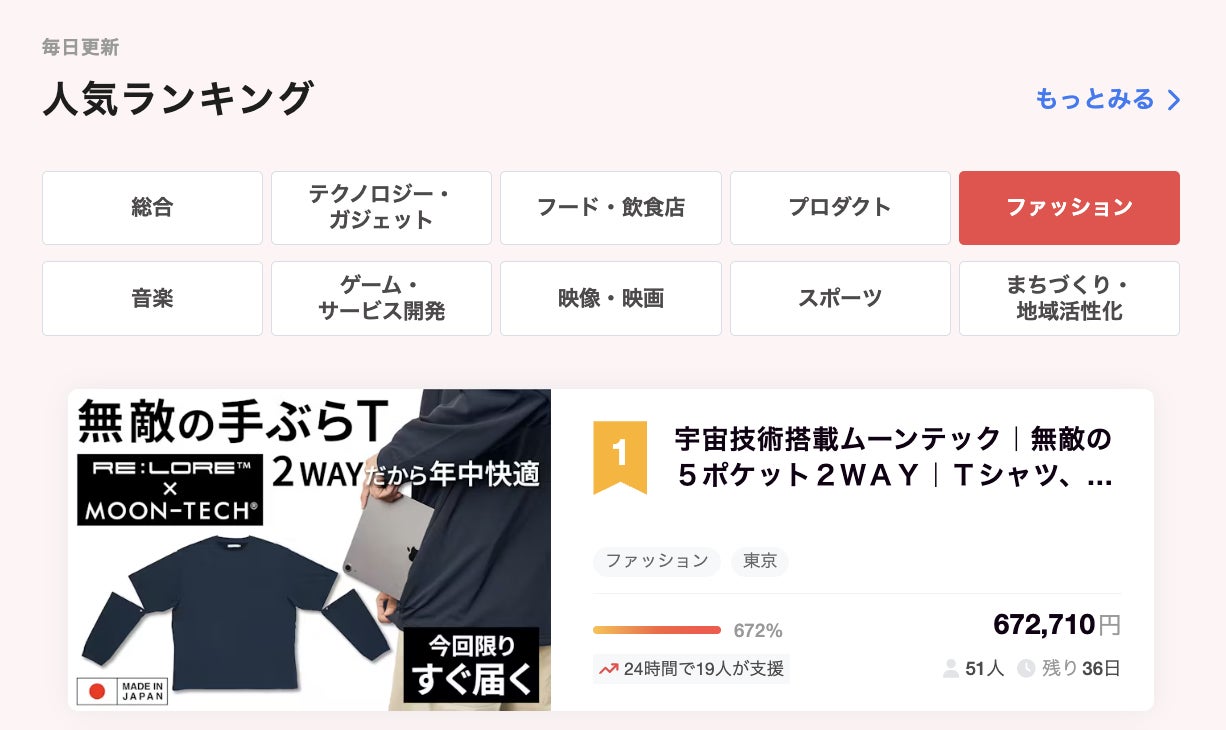Choose まちづくり・地域活性化 tab

1069,298
